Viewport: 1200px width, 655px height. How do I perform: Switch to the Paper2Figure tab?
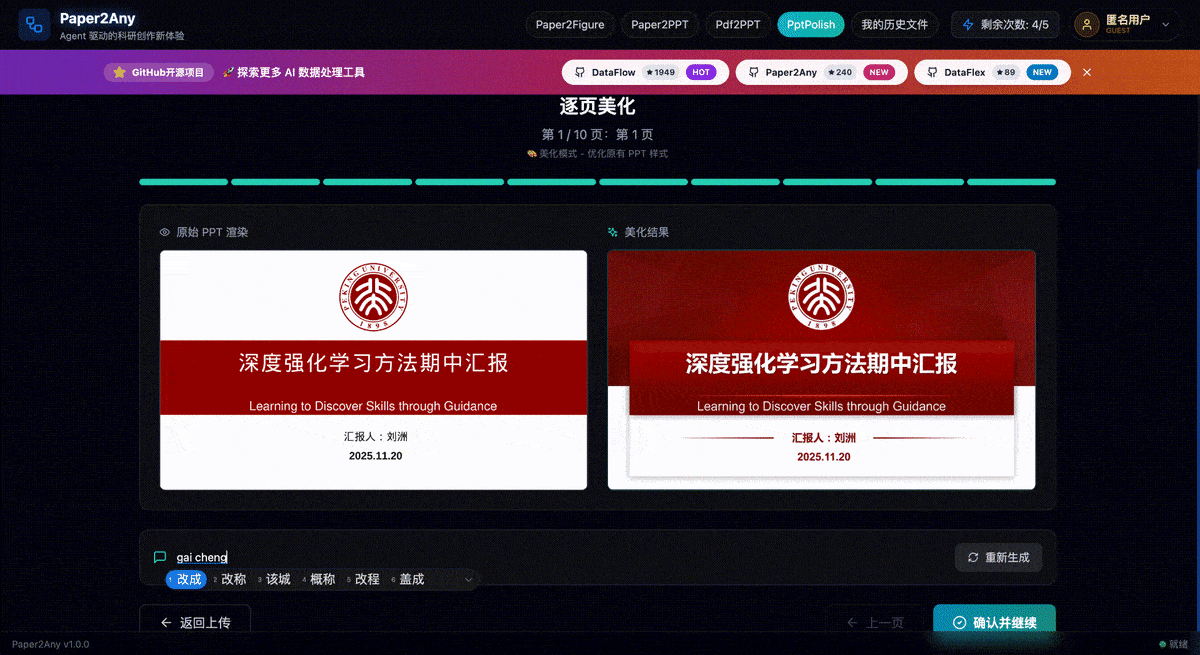point(570,25)
